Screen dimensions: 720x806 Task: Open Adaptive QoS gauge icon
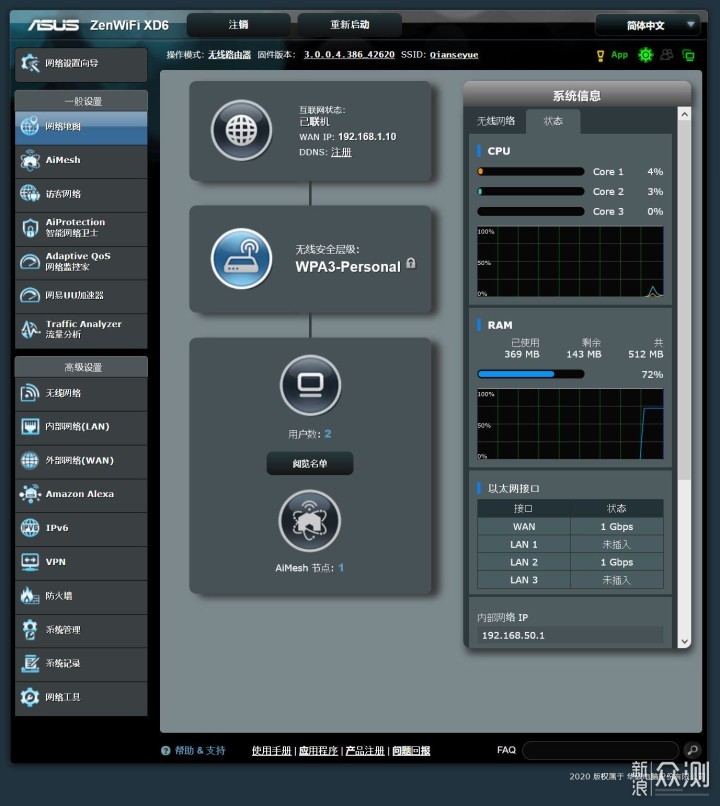coord(30,262)
